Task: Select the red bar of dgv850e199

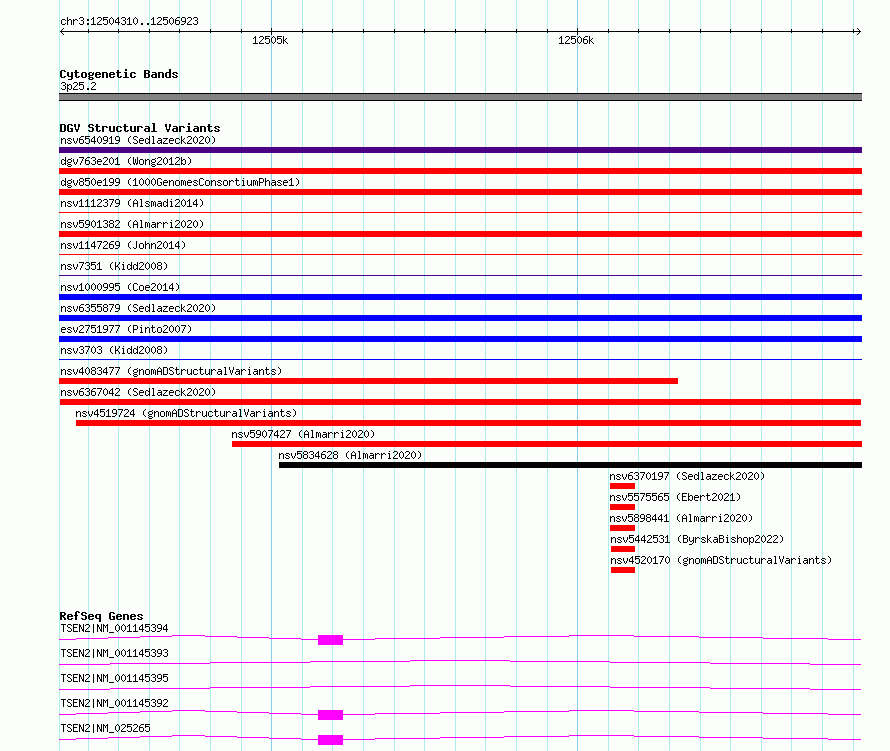Action: tap(460, 192)
